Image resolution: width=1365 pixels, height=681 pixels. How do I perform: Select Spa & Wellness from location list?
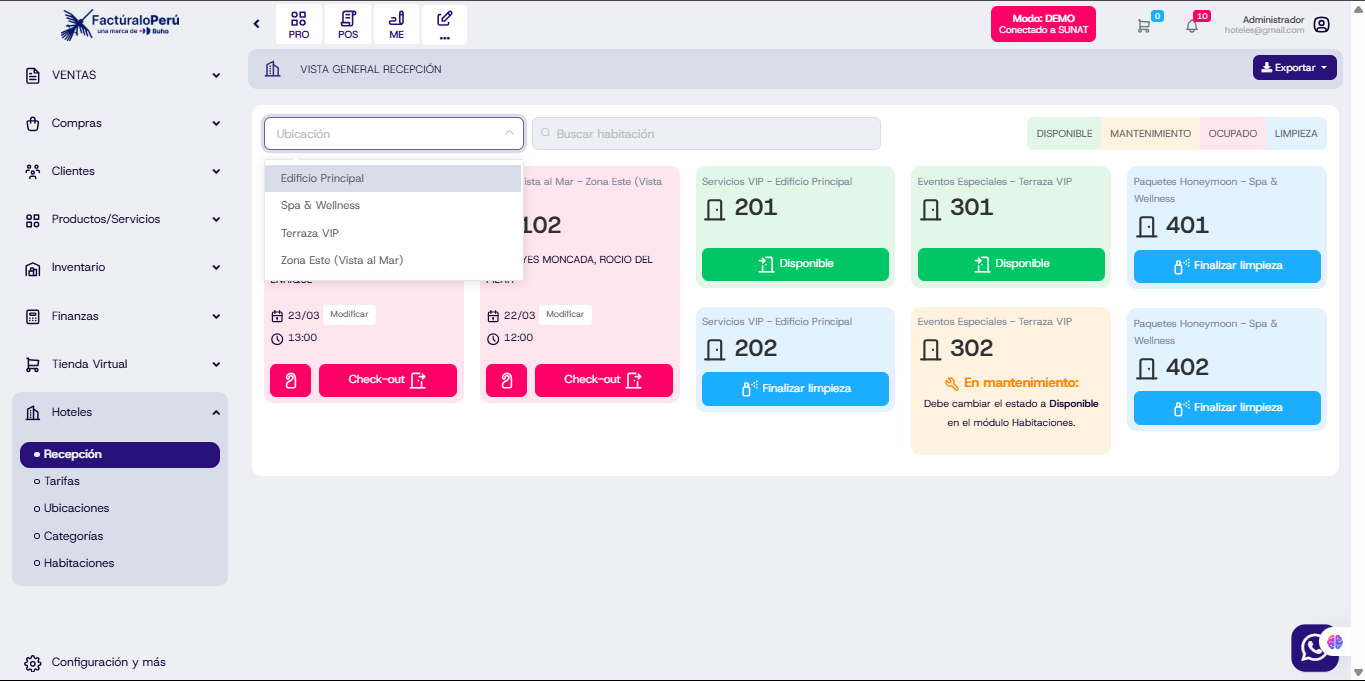point(320,206)
